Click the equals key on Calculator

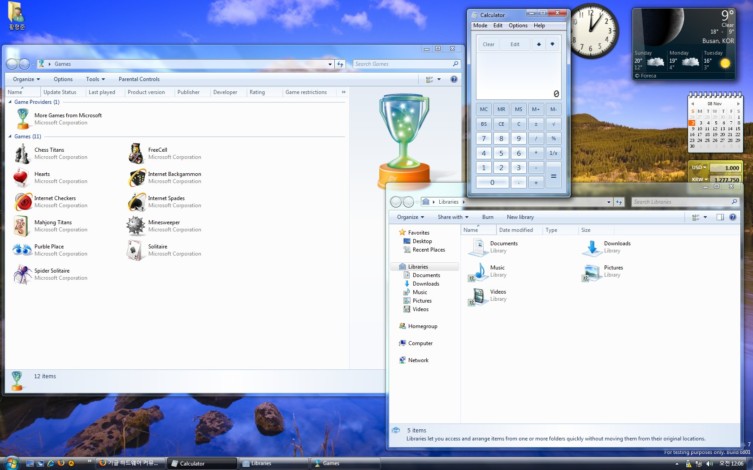click(553, 175)
